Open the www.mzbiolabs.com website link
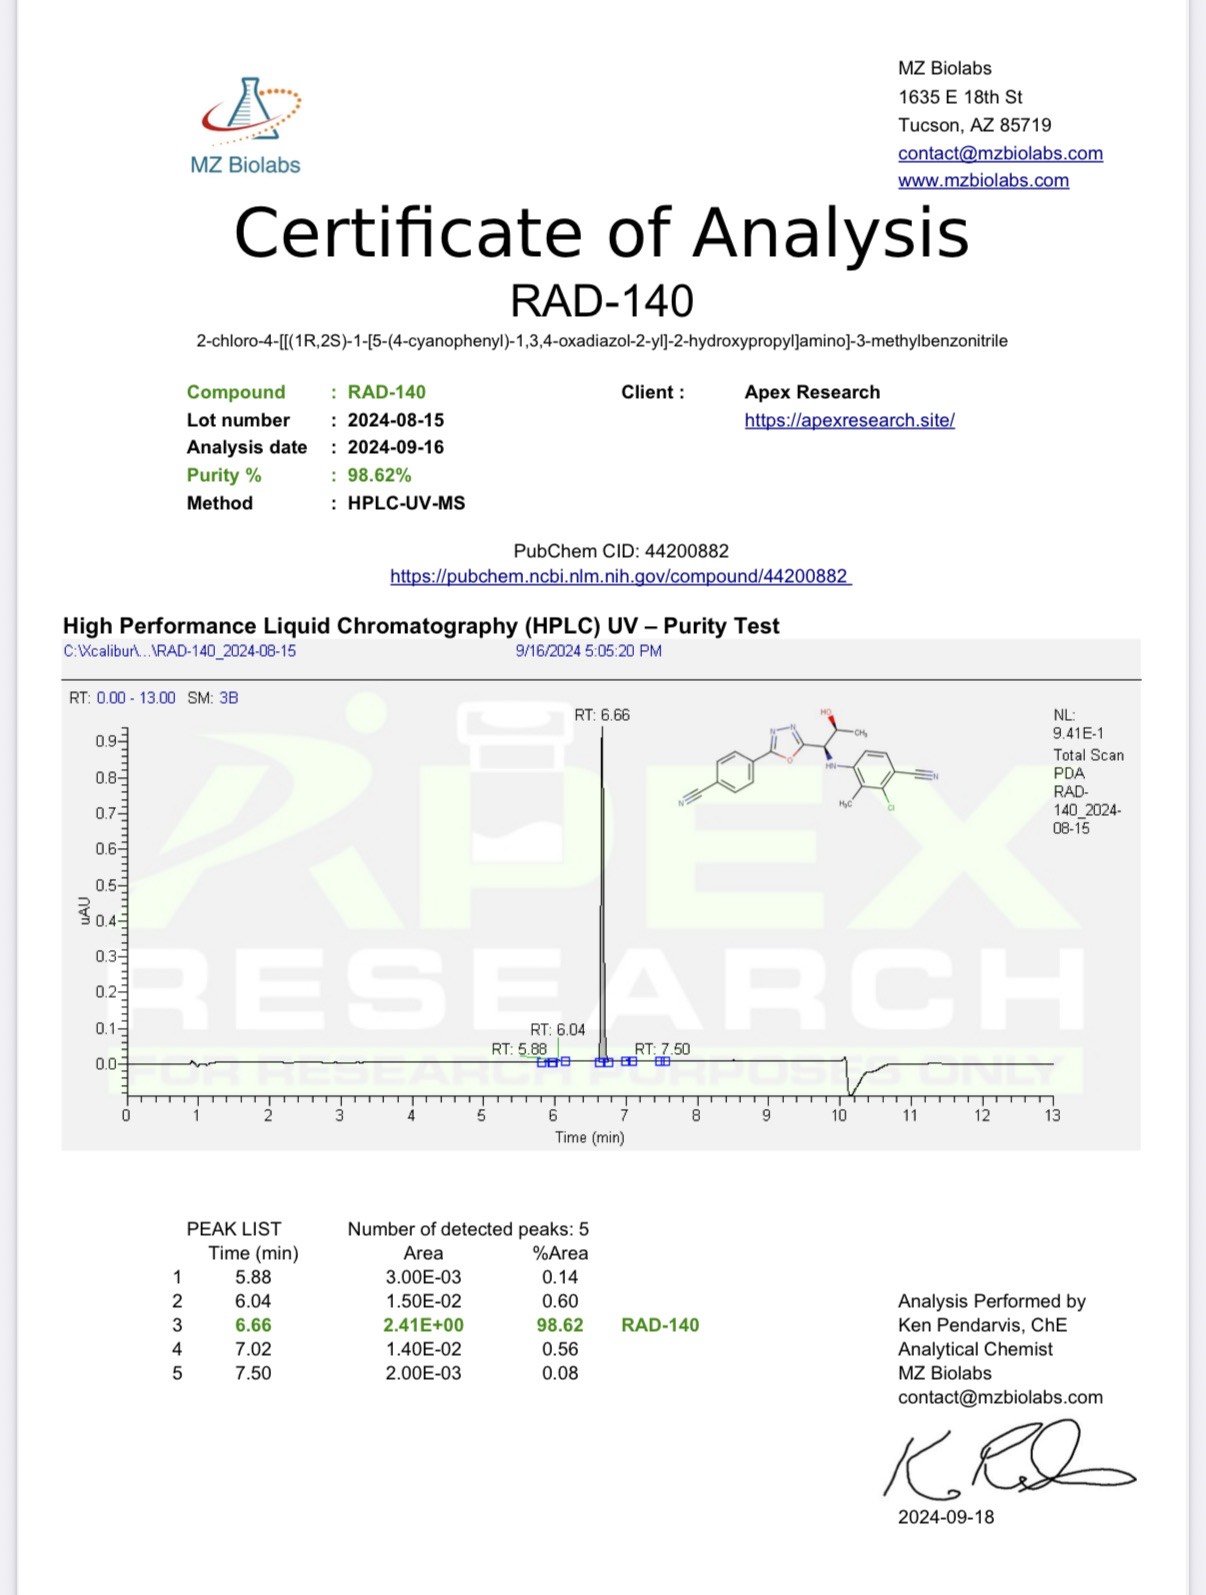 983,180
